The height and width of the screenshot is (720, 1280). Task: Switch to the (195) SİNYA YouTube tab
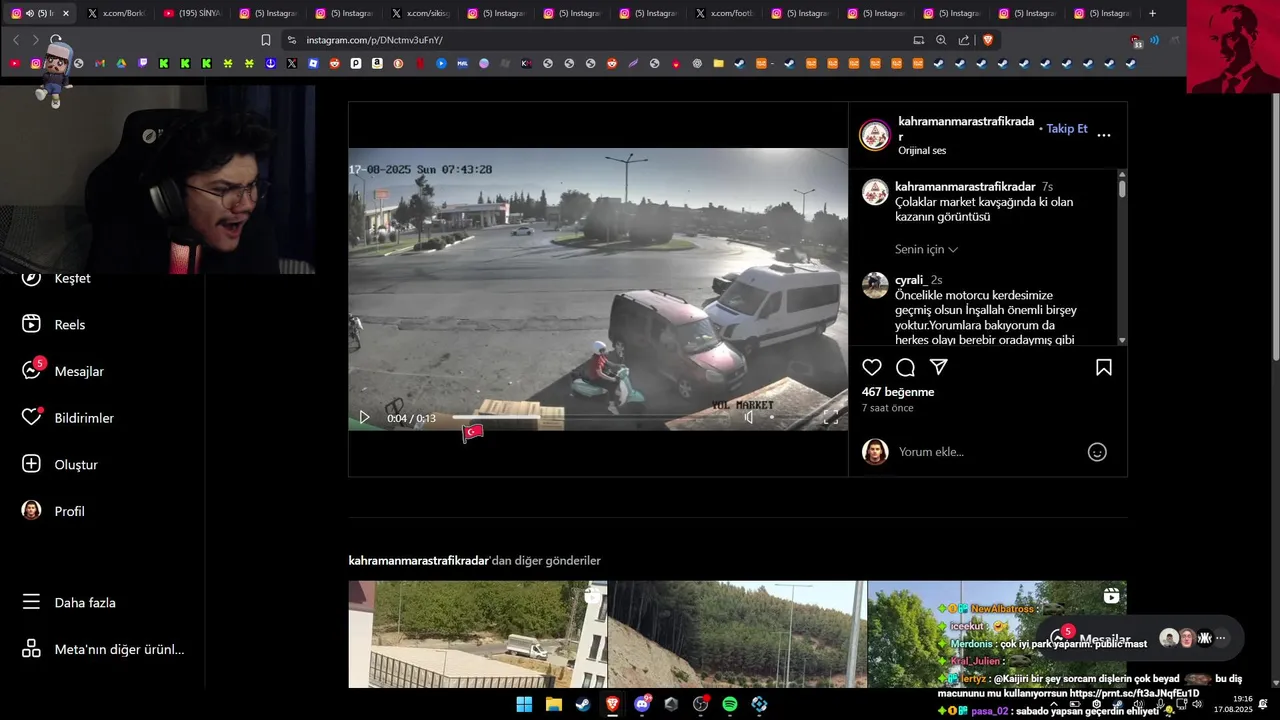pos(191,13)
